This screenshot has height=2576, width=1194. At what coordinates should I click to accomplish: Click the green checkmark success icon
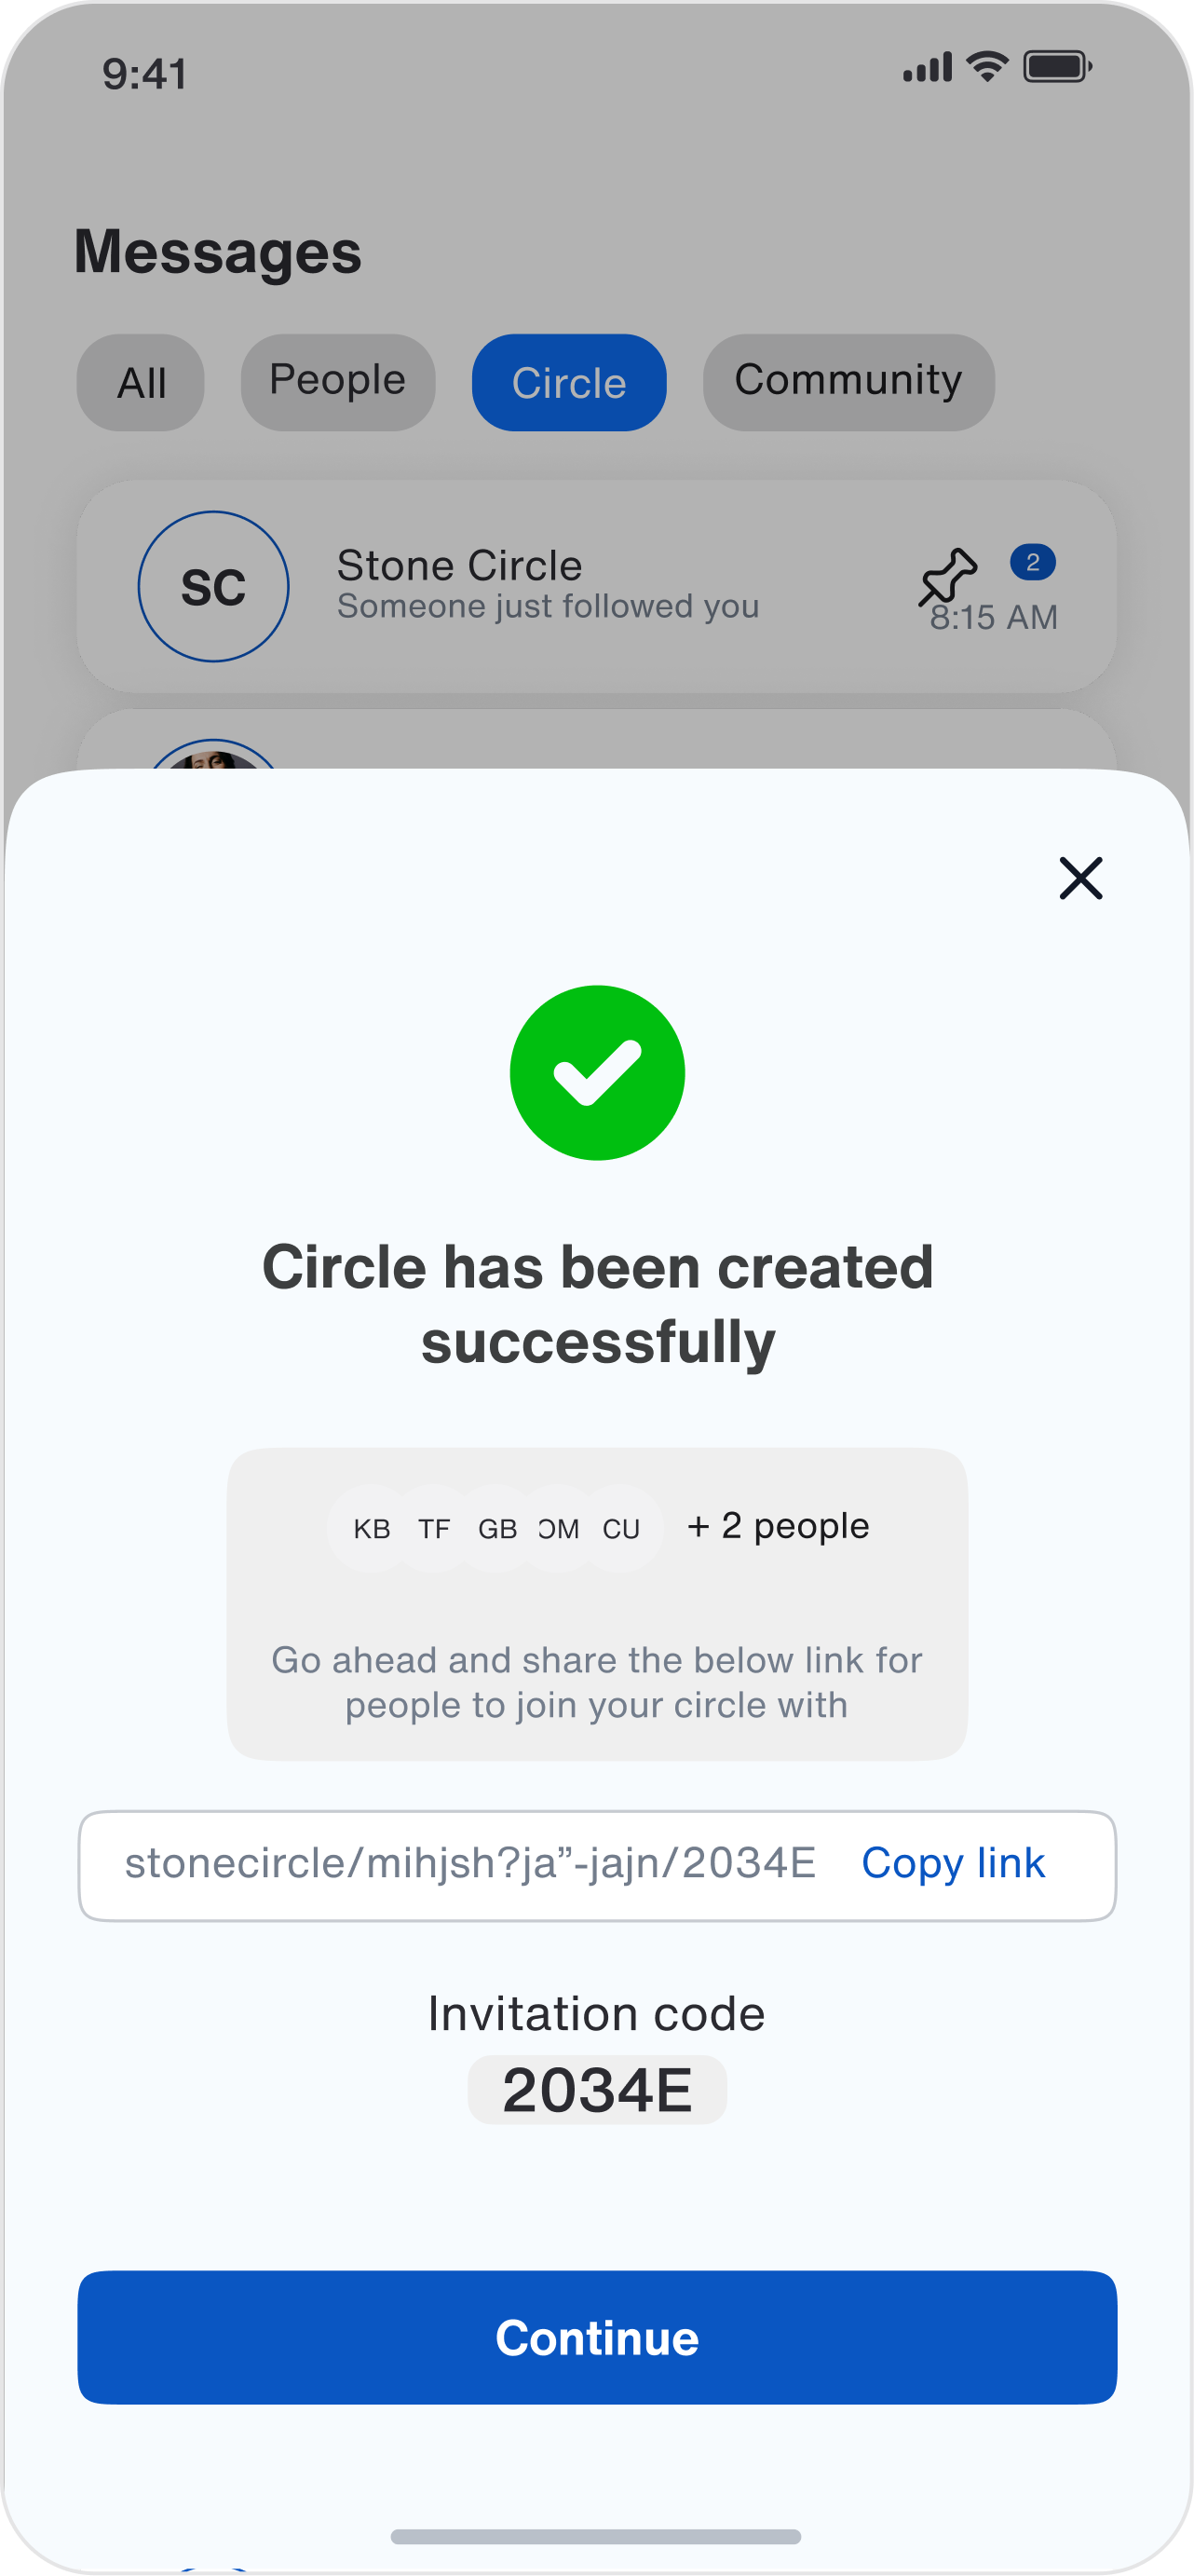pyautogui.click(x=597, y=1072)
